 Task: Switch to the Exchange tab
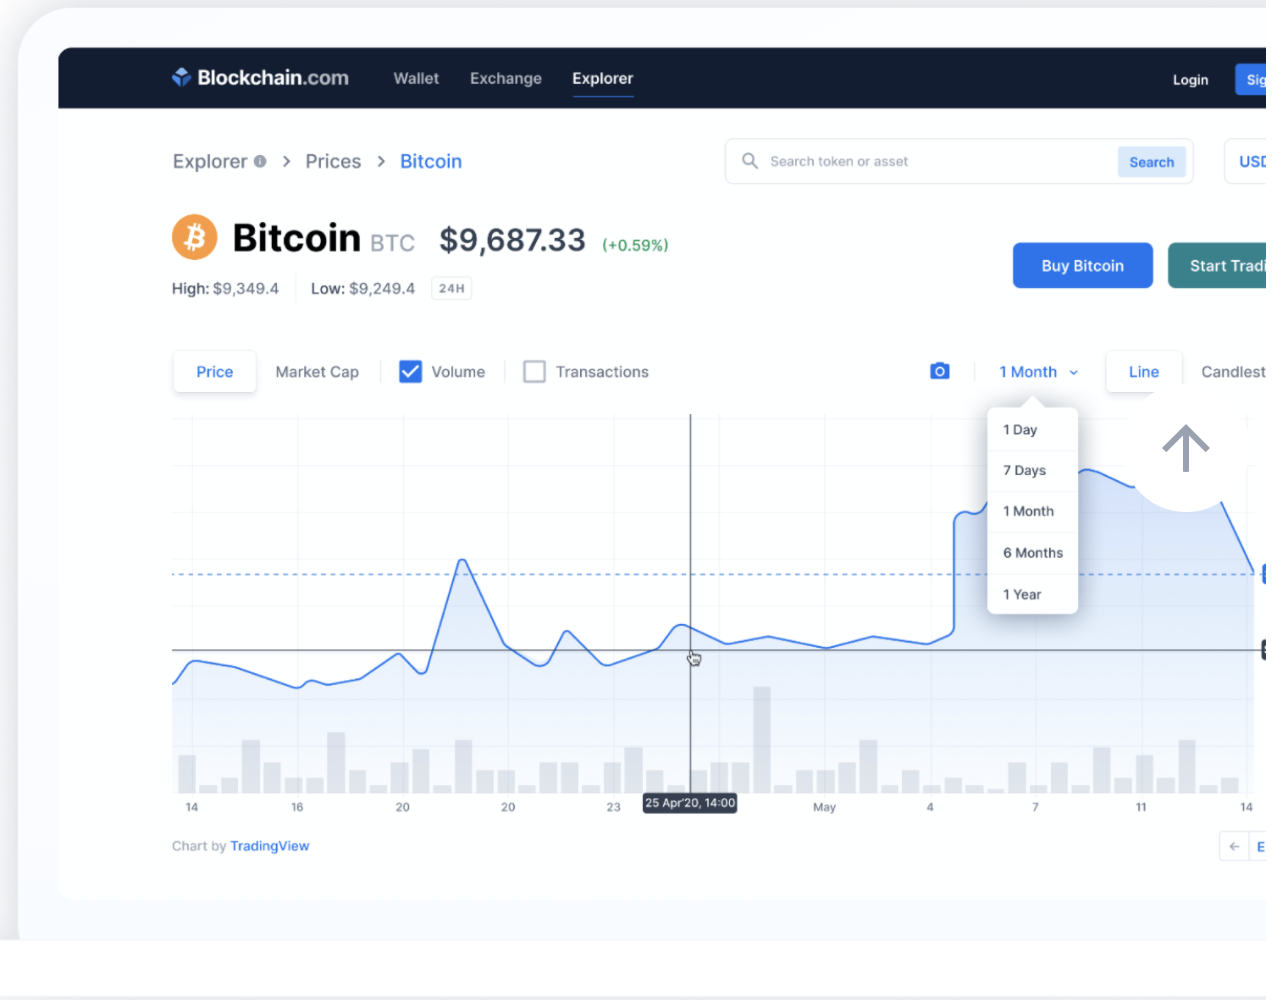505,78
